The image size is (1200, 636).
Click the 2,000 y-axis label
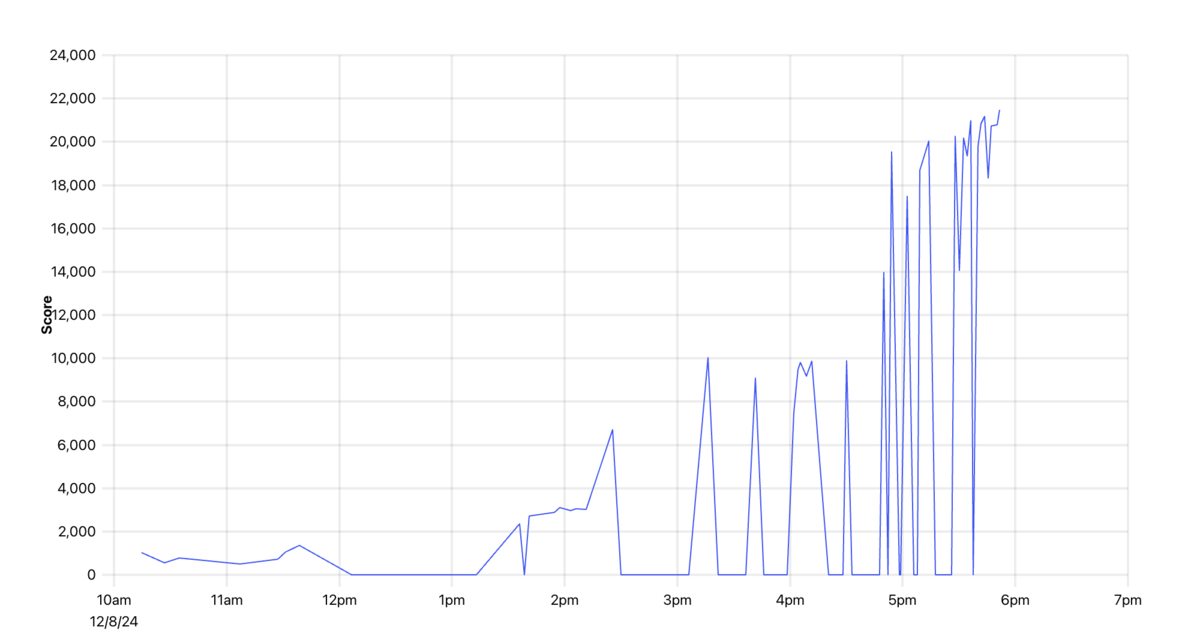76,532
